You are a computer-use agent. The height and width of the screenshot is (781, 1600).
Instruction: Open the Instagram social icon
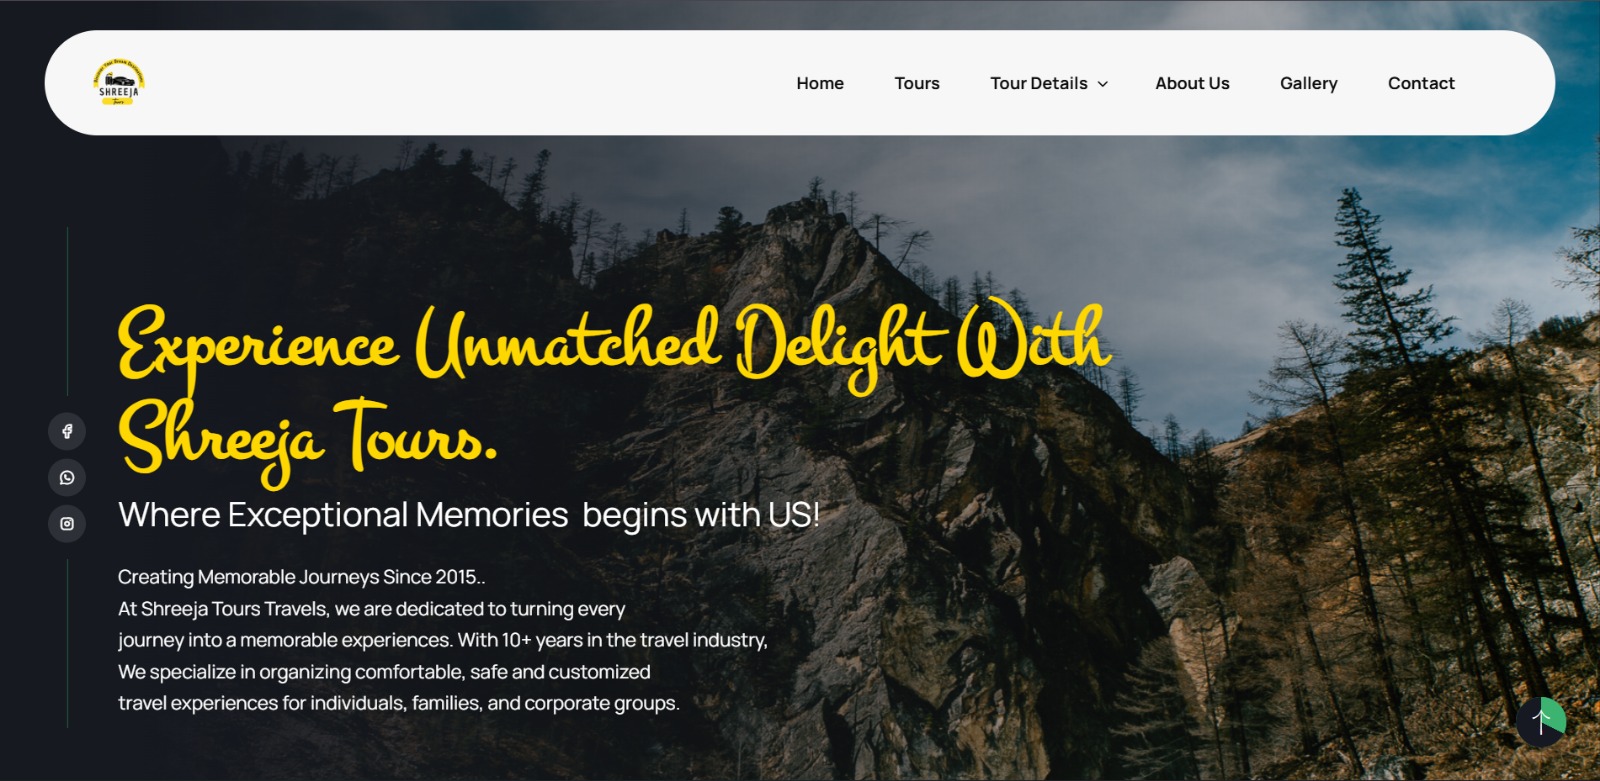click(67, 523)
